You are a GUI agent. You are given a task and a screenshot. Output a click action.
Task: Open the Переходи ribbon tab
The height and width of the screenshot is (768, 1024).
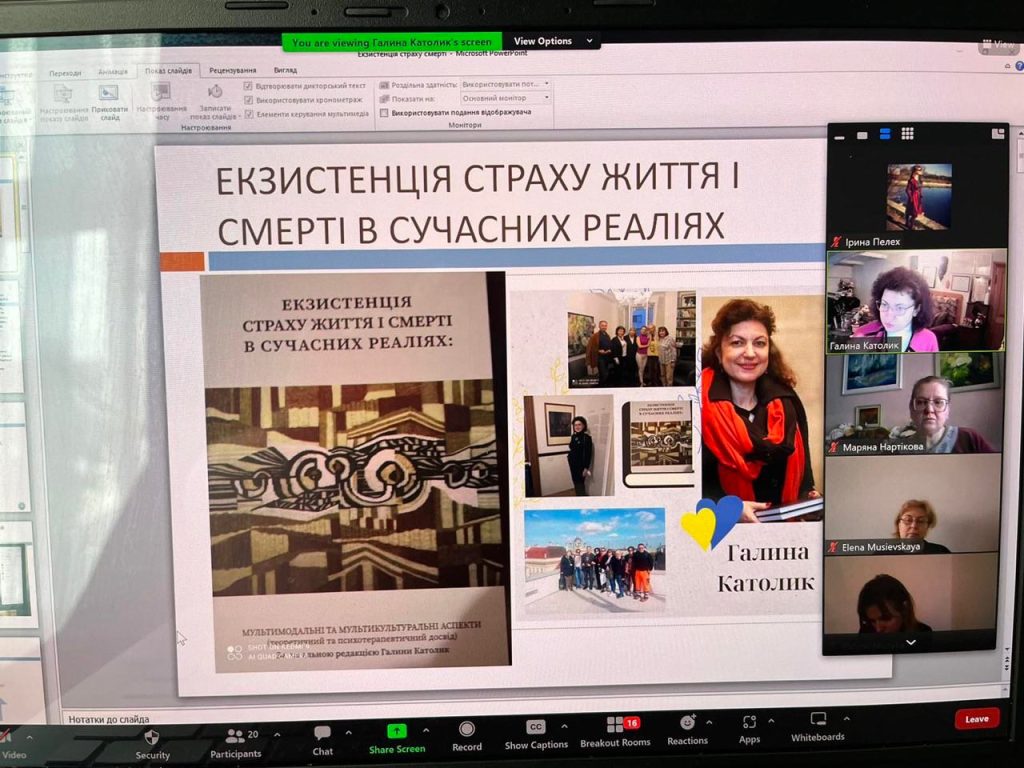(65, 73)
